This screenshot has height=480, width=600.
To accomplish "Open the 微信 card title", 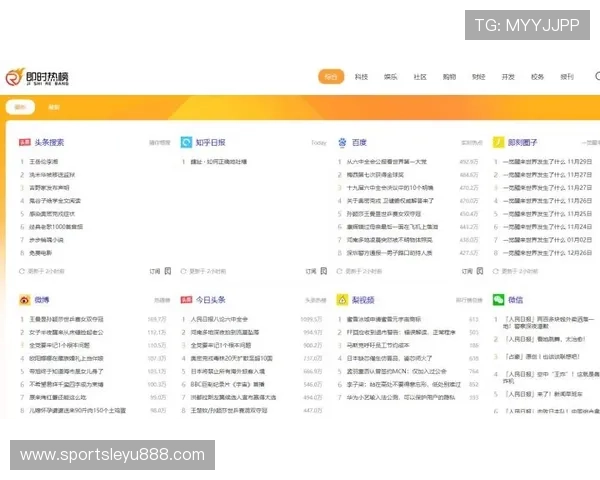I will [515, 300].
